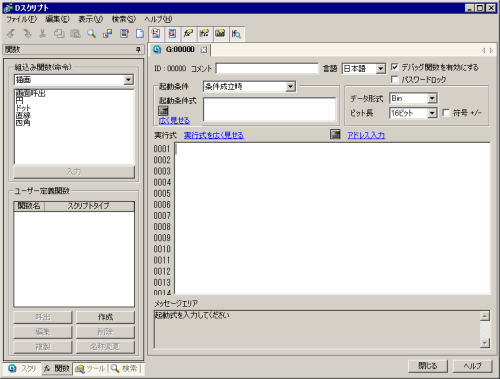Open the 編集(E) menu
This screenshot has width=500, height=379.
click(57, 19)
